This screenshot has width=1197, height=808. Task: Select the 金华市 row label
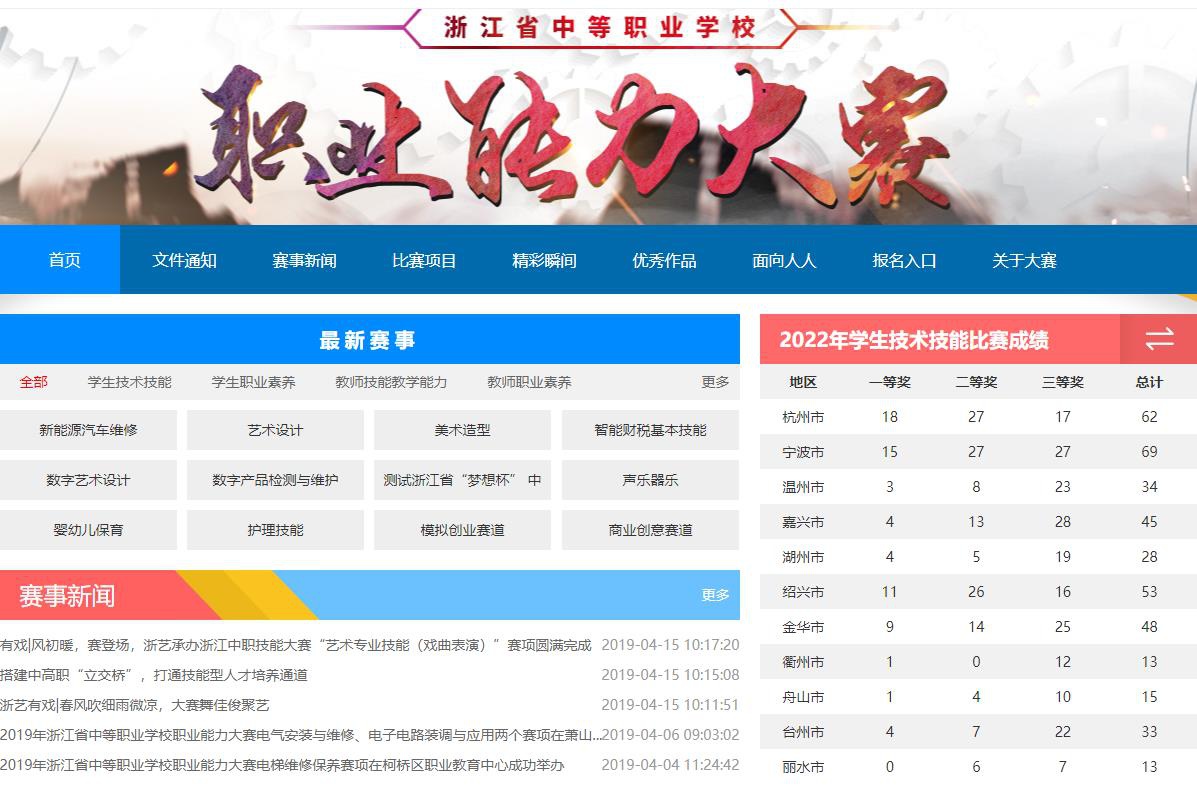803,627
